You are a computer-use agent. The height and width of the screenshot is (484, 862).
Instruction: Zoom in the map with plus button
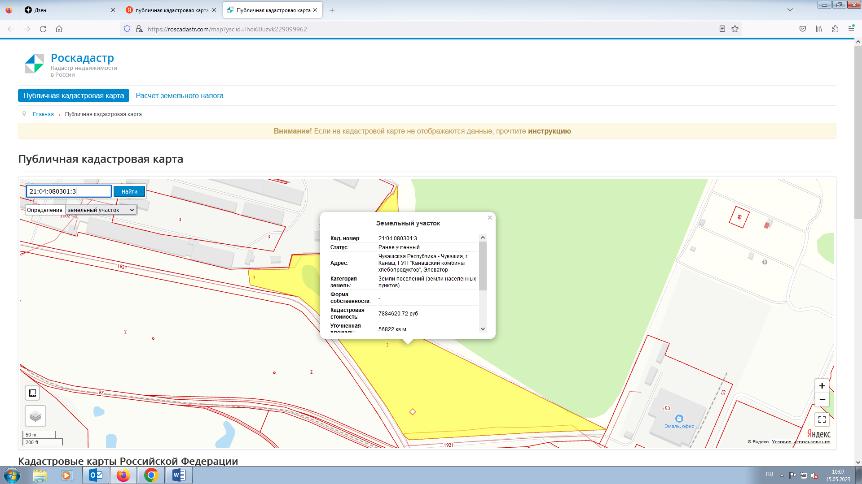822,385
